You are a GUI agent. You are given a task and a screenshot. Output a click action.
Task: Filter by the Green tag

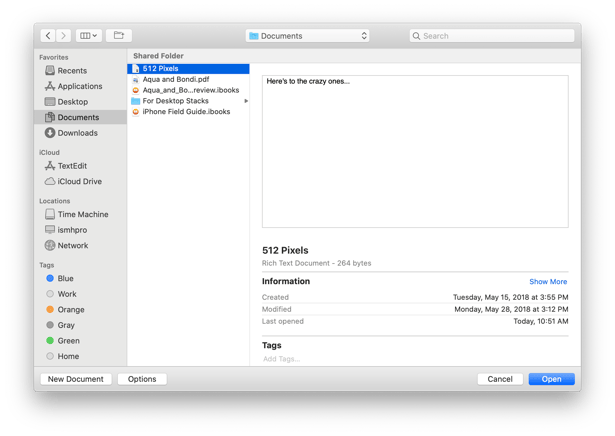(80, 341)
